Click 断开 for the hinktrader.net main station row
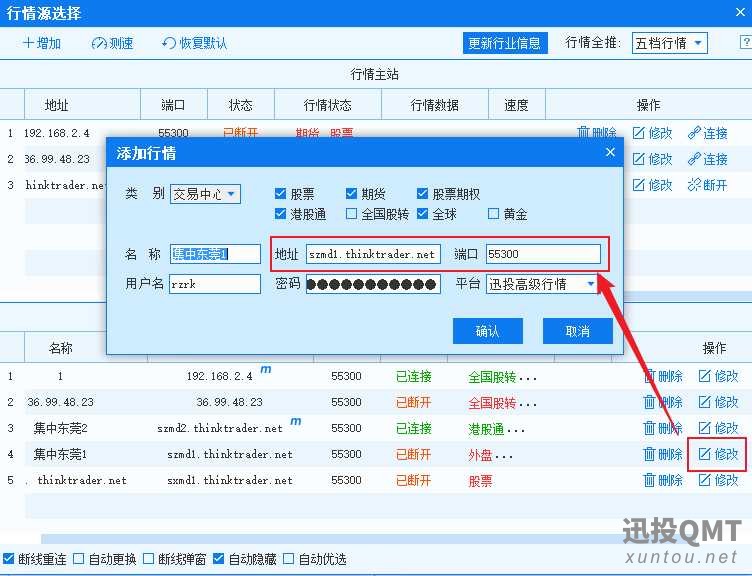The height and width of the screenshot is (576, 752). 707,185
